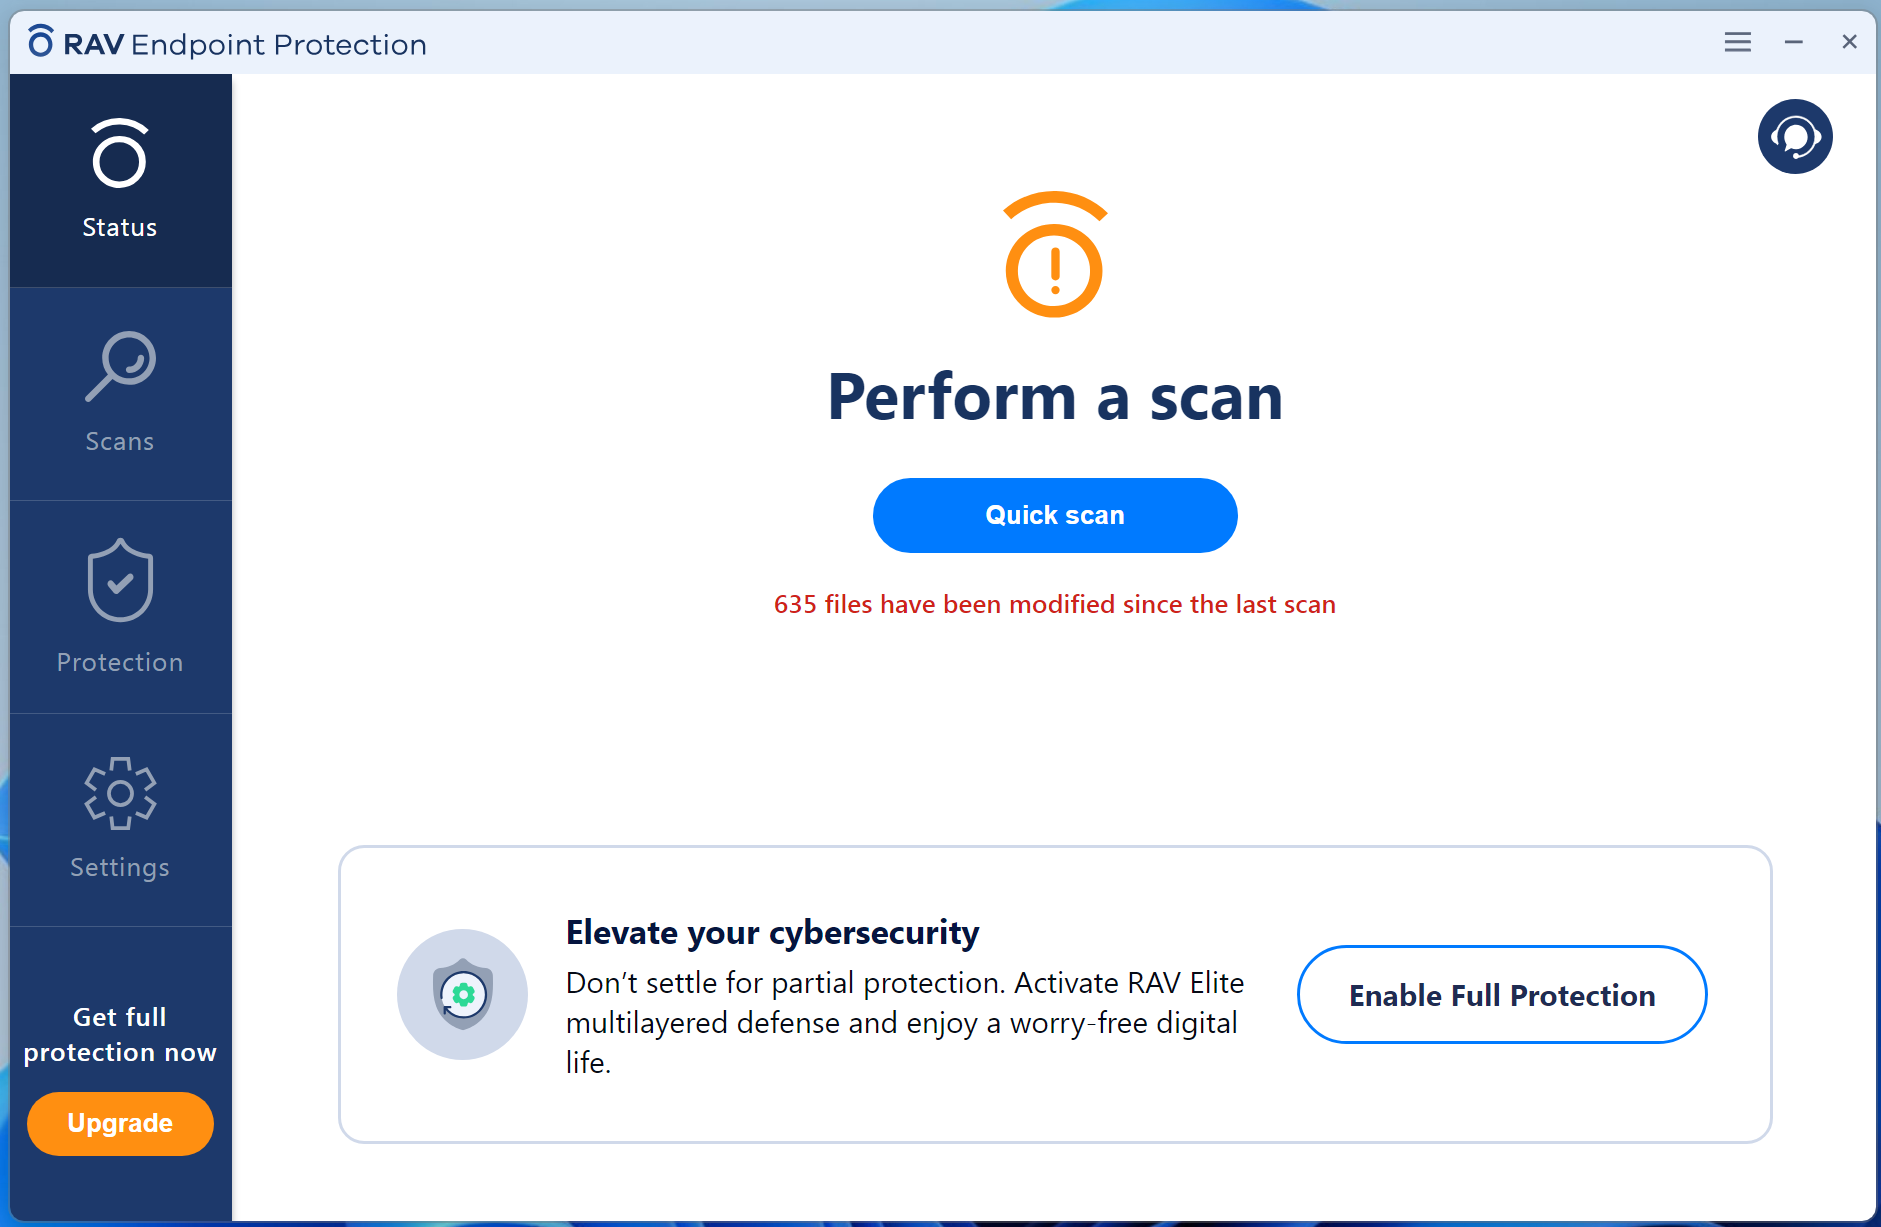Click the RAV Endpoint Protection title text
1881x1227 pixels.
coord(243,43)
